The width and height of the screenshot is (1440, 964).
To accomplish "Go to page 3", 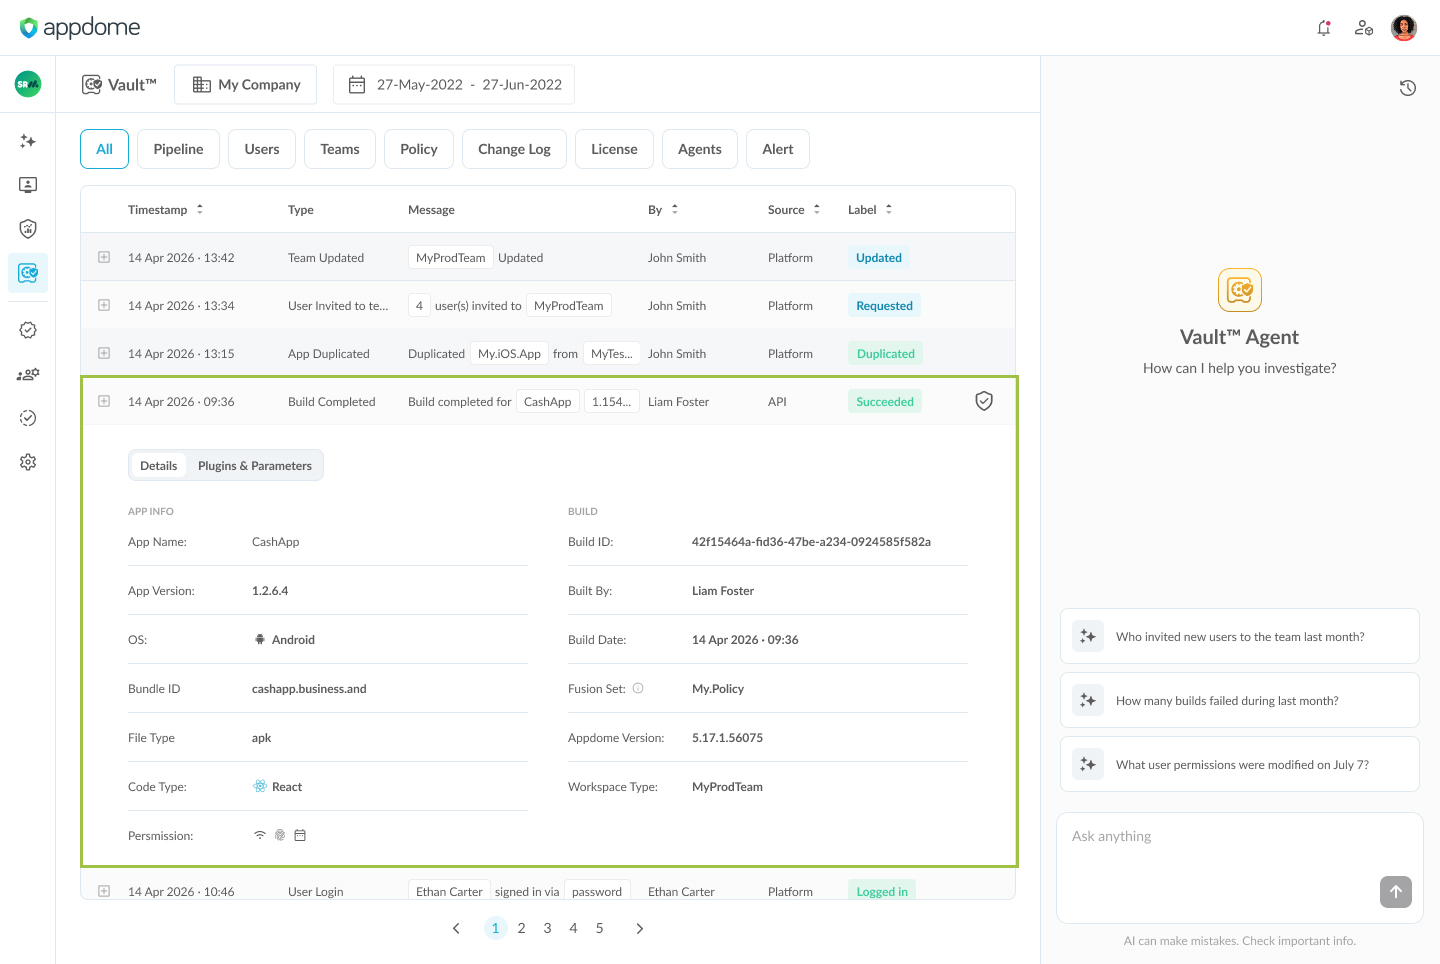I will pyautogui.click(x=547, y=928).
